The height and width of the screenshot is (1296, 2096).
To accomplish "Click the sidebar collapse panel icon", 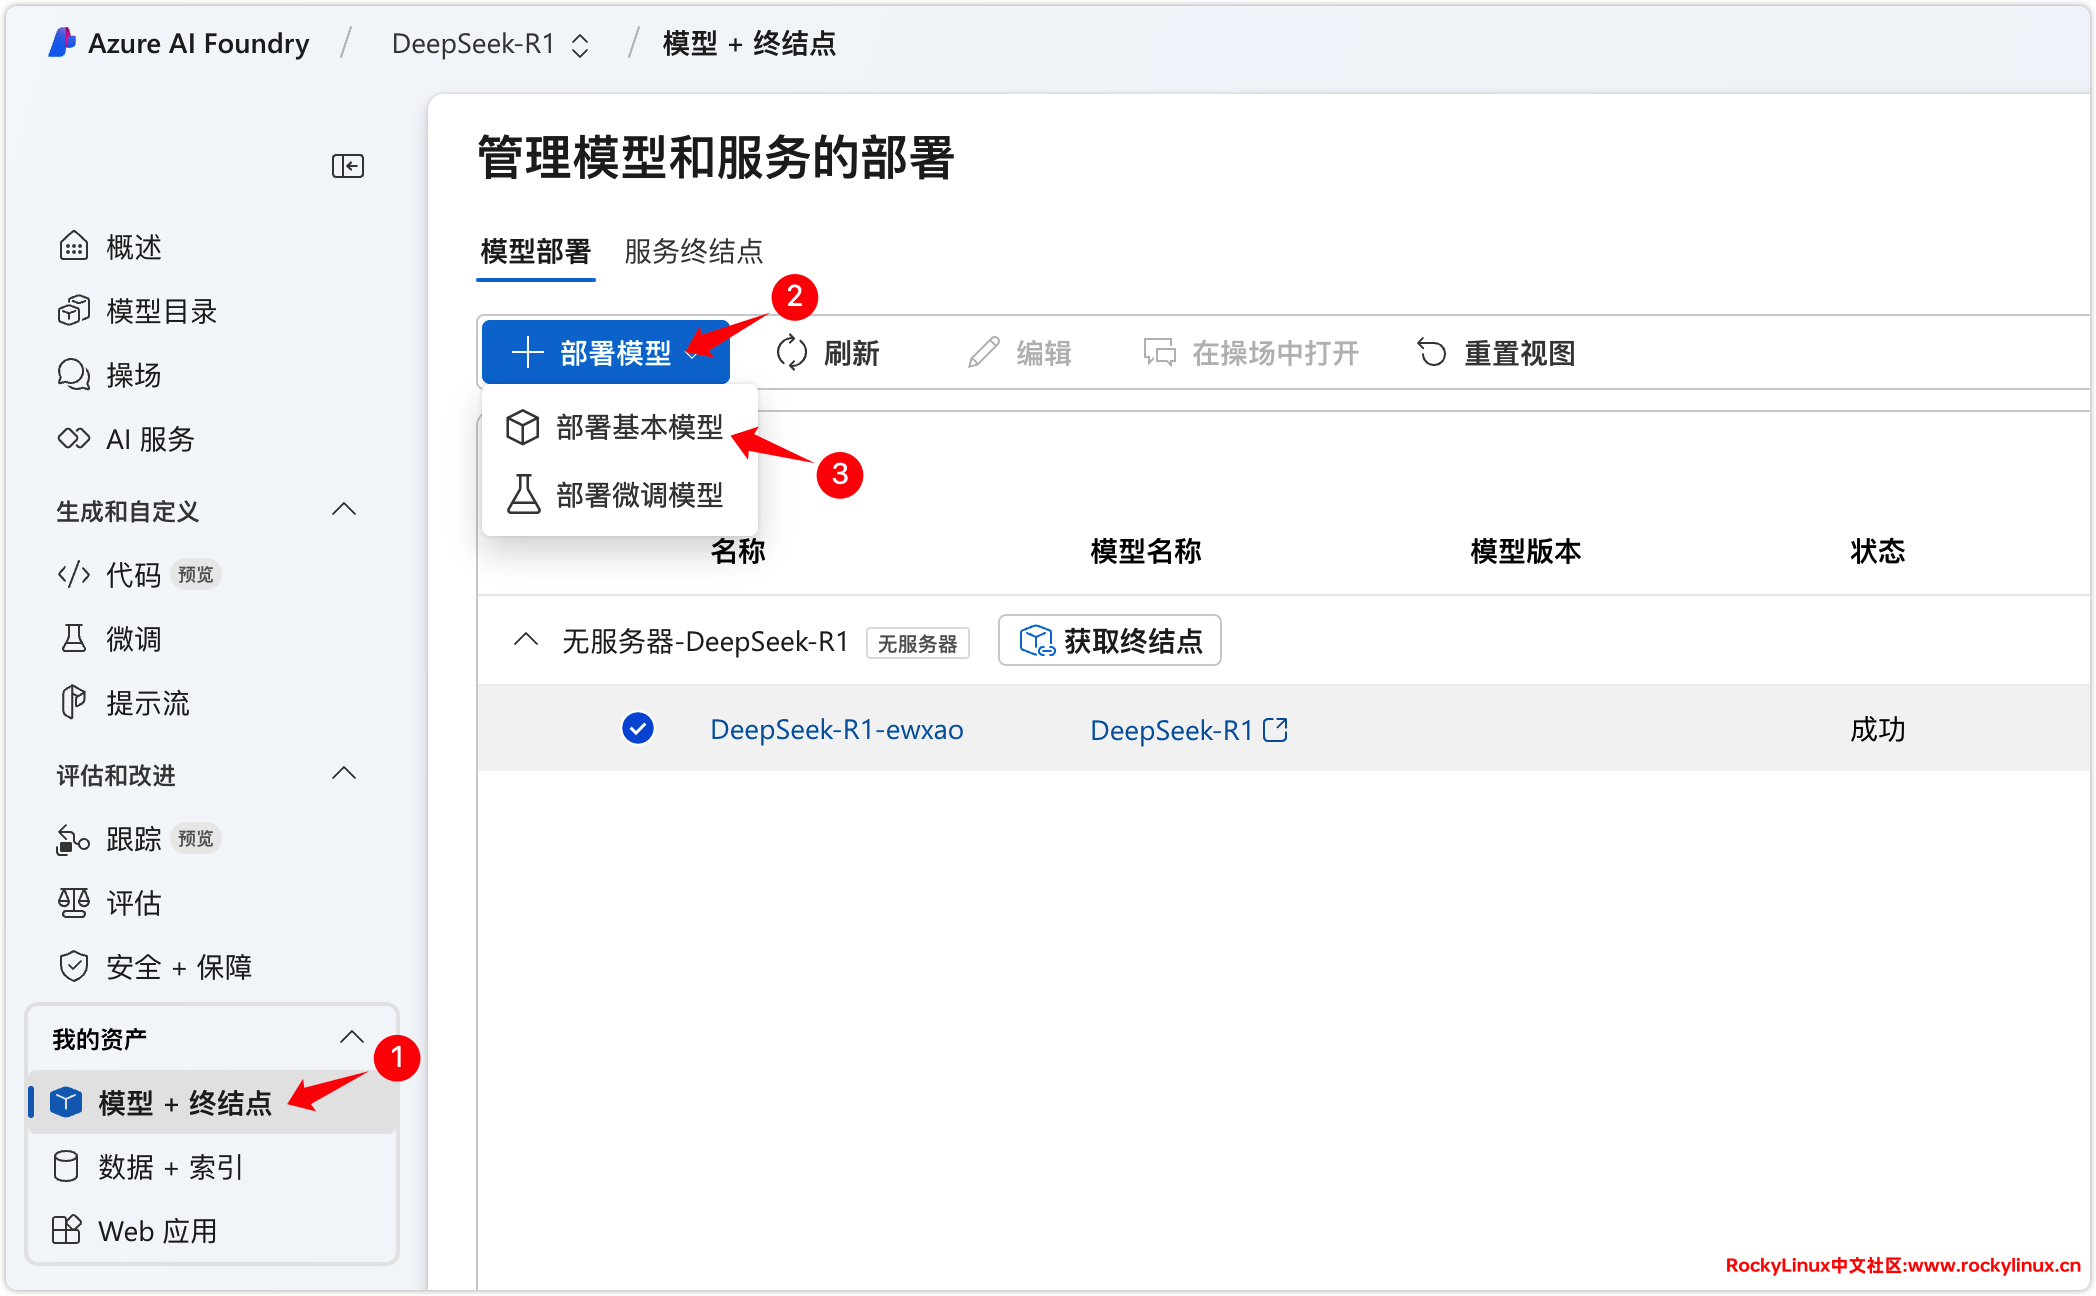I will pos(347,166).
